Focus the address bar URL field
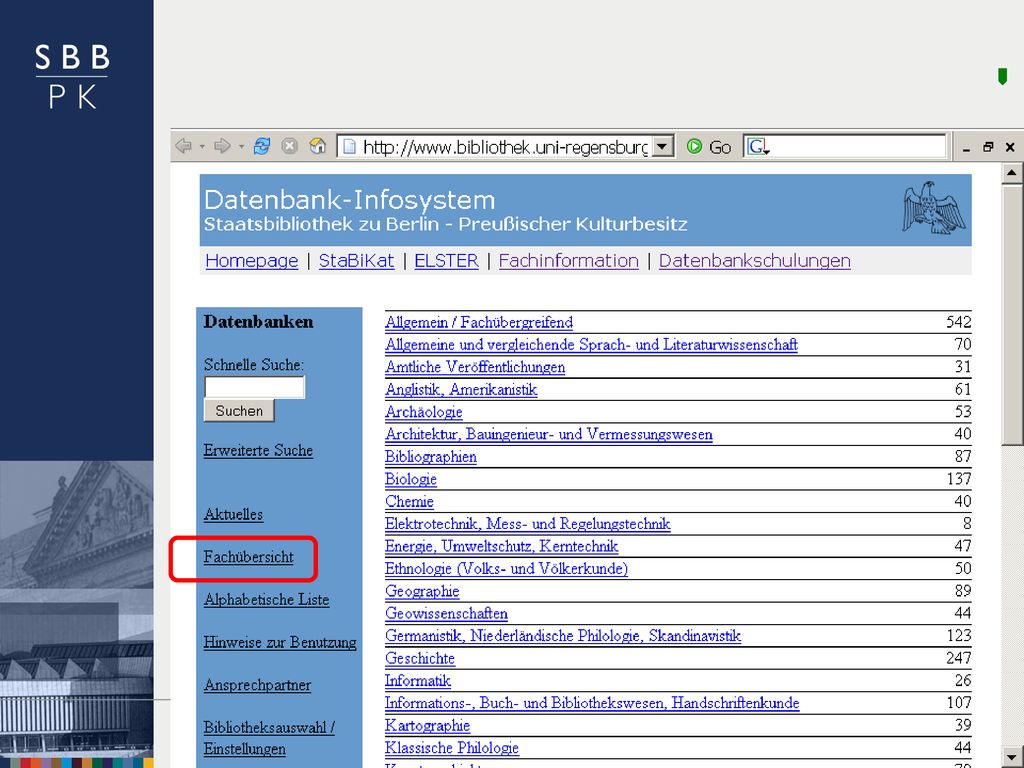This screenshot has height=768, width=1024. coord(505,147)
